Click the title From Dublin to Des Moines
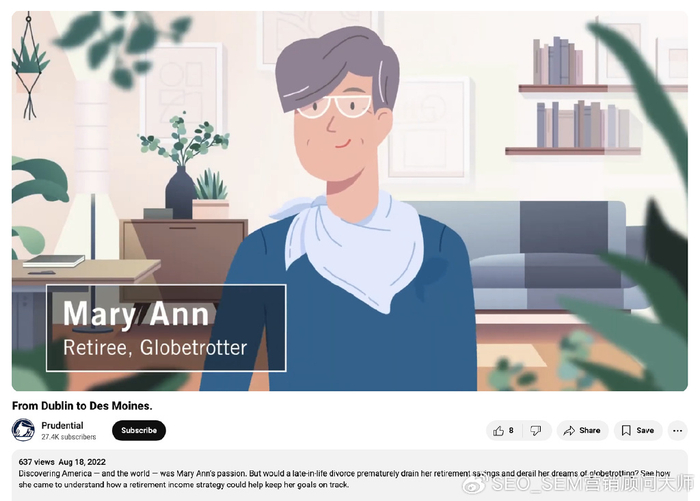The width and height of the screenshot is (700, 501). click(82, 405)
